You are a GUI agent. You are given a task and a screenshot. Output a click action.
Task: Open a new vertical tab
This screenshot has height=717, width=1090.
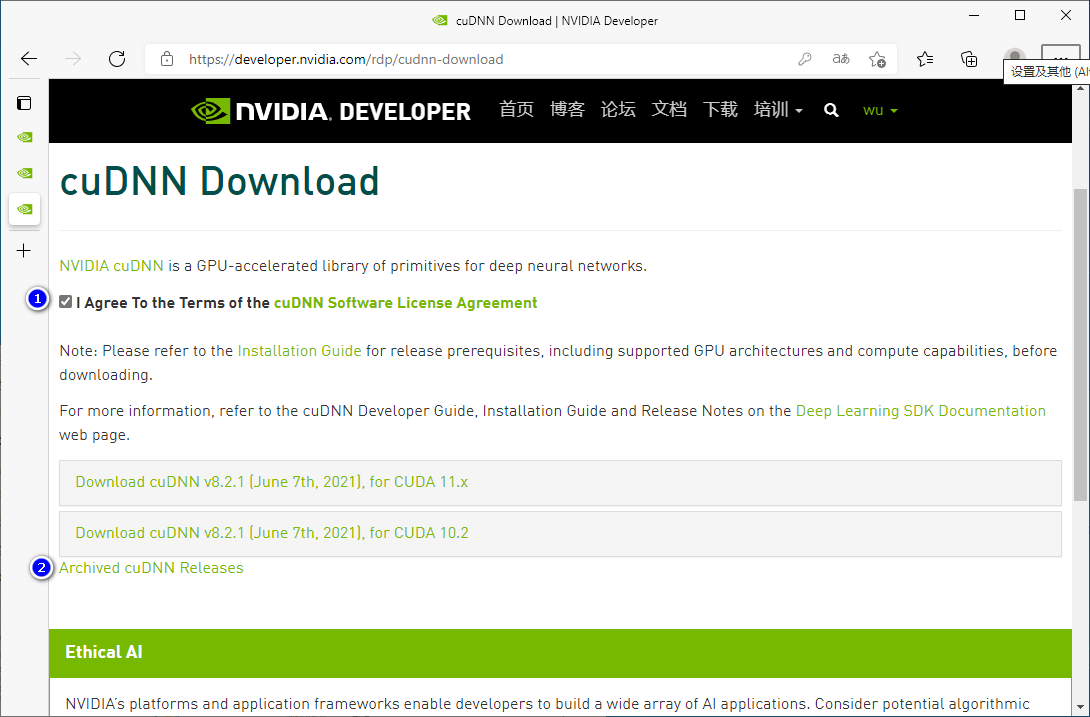pos(25,251)
